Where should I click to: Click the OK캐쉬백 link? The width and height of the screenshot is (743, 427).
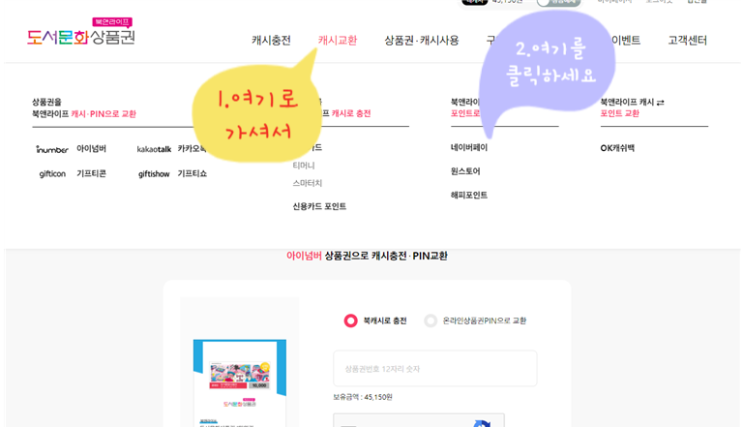click(617, 148)
